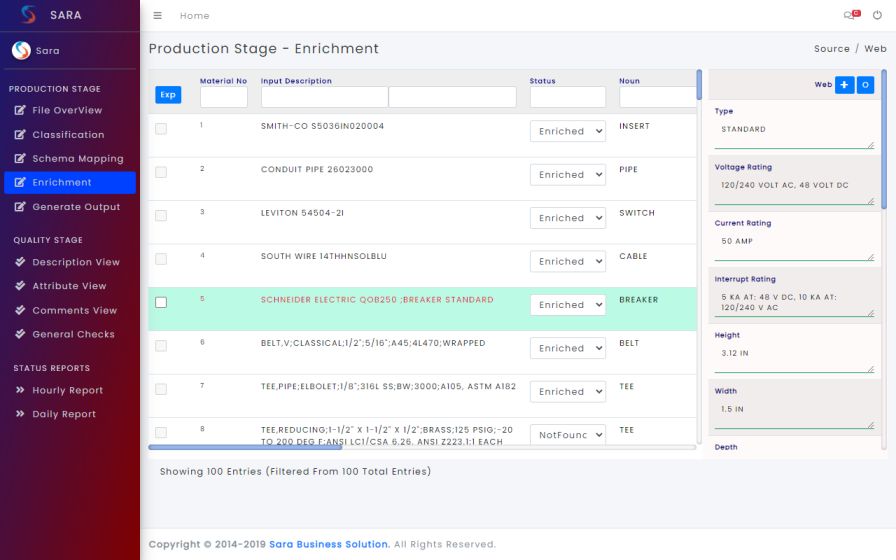This screenshot has width=896, height=560.
Task: Tick checkbox for CONDUIT PIPE 26023000 row
Action: tap(161, 172)
